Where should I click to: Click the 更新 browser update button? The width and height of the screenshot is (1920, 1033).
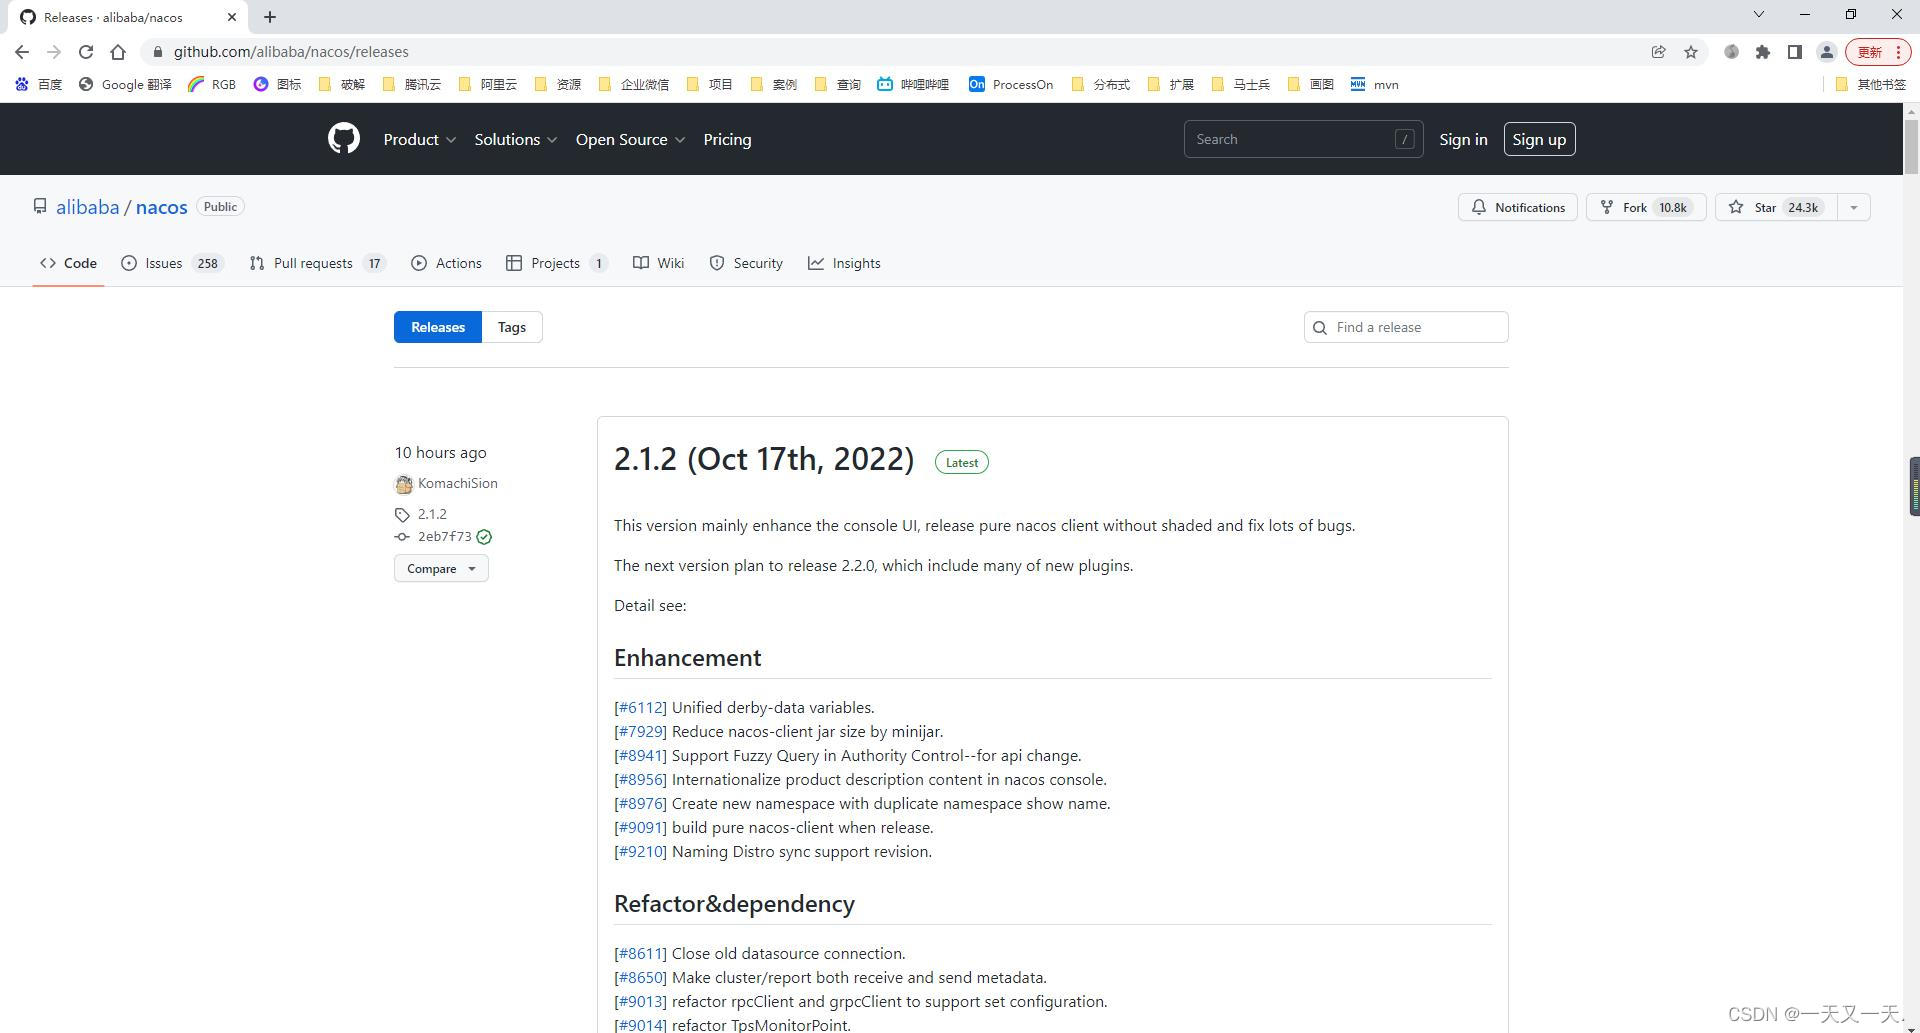1877,52
